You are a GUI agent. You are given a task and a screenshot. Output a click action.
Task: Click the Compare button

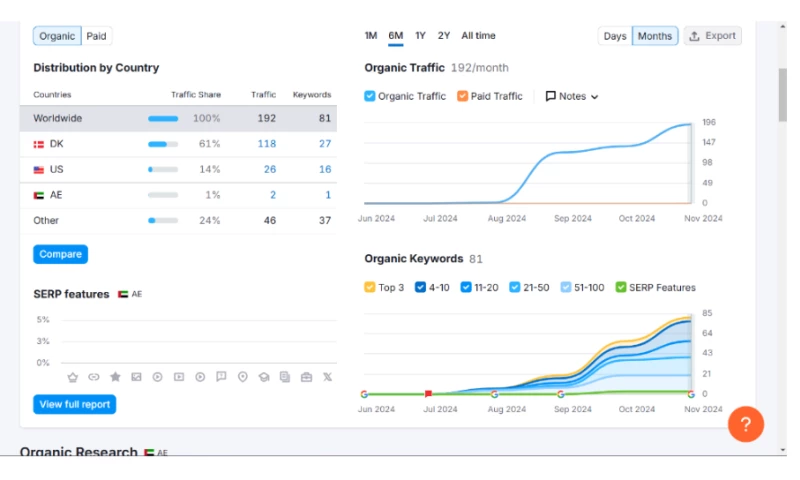click(60, 254)
